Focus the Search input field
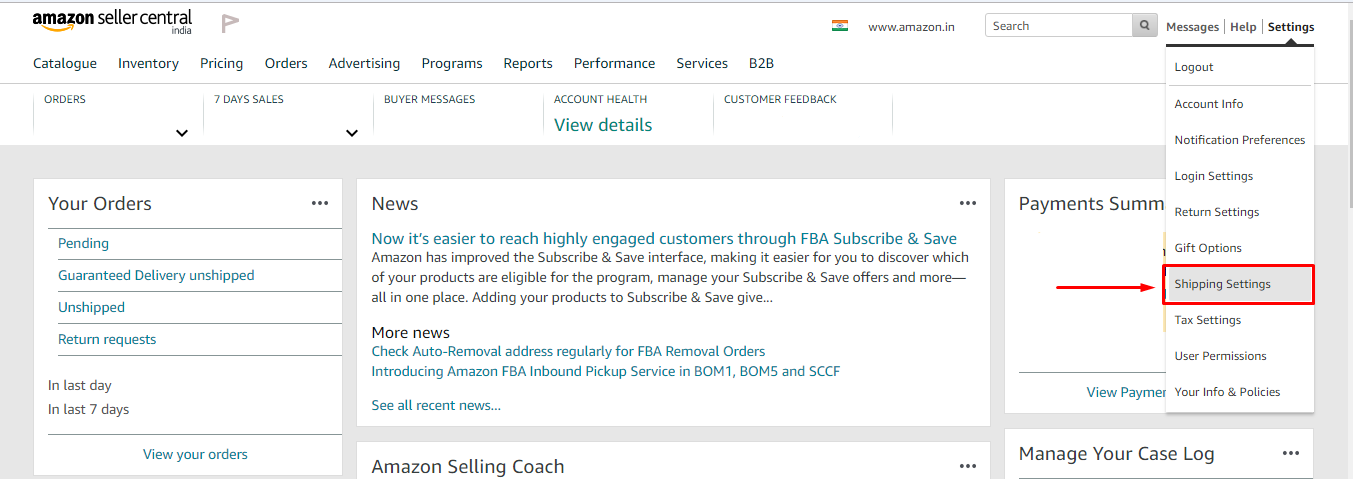Screen dimensions: 1353x479 click(x=1059, y=26)
